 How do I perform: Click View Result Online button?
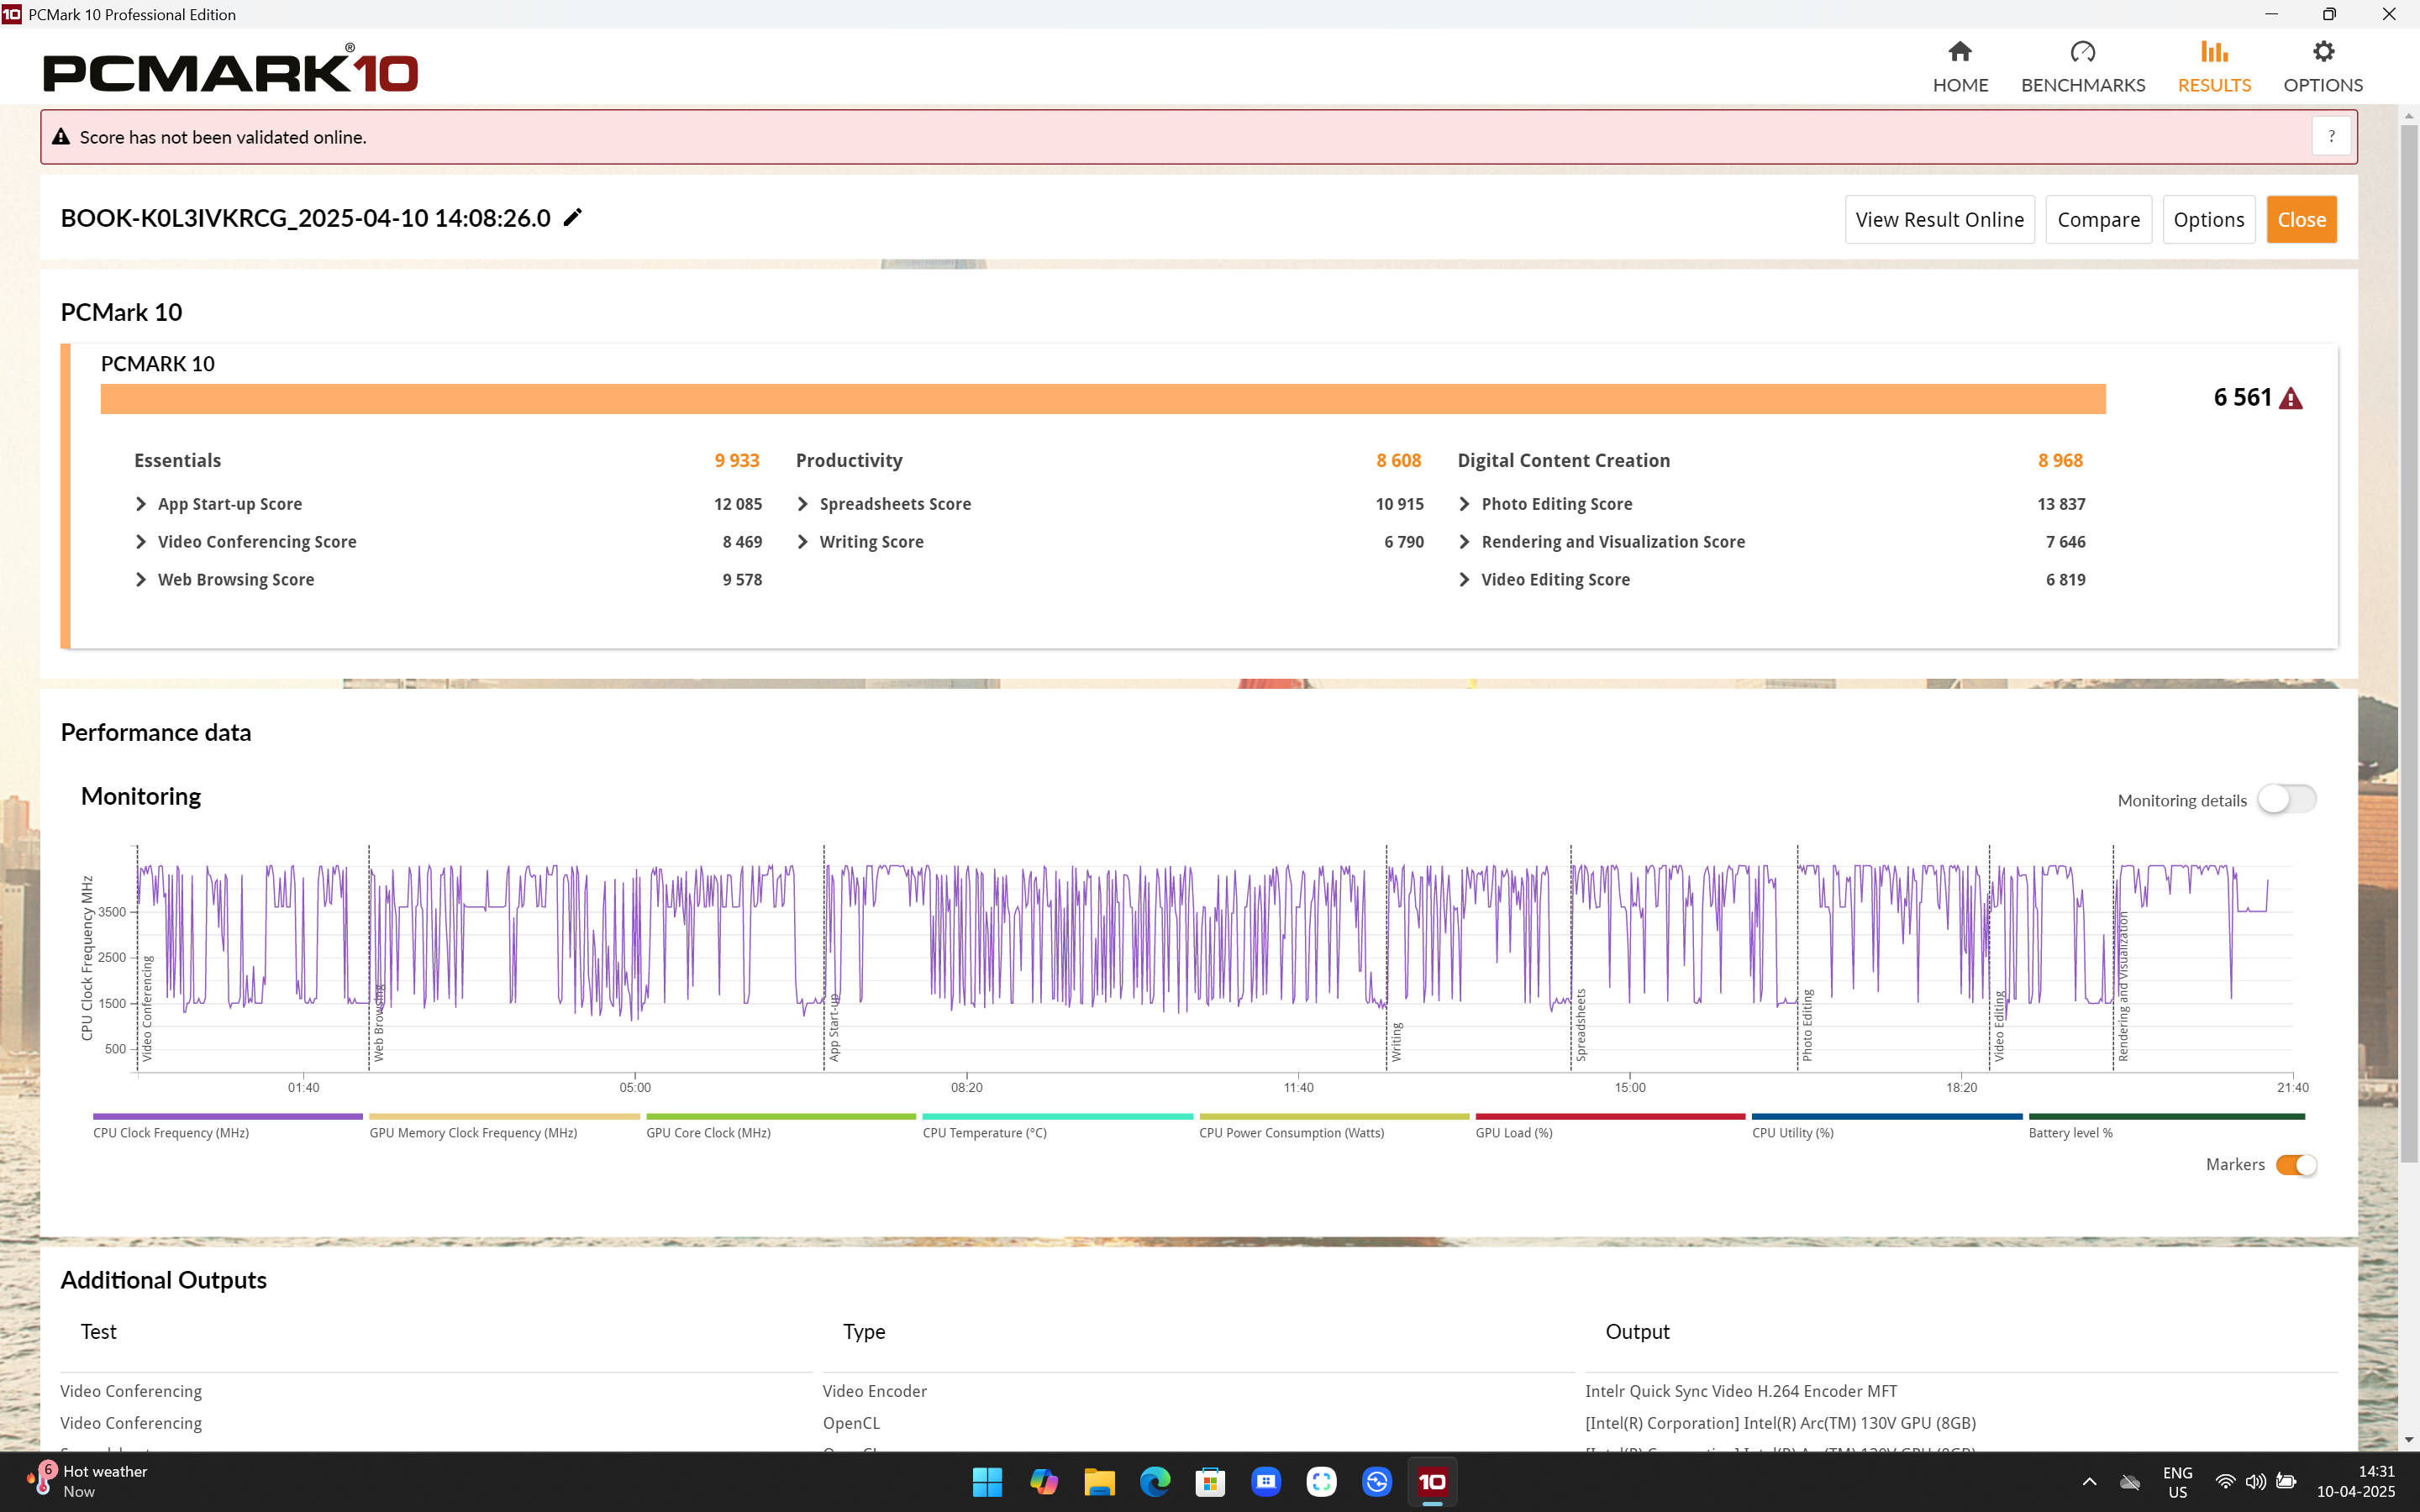1939,219
